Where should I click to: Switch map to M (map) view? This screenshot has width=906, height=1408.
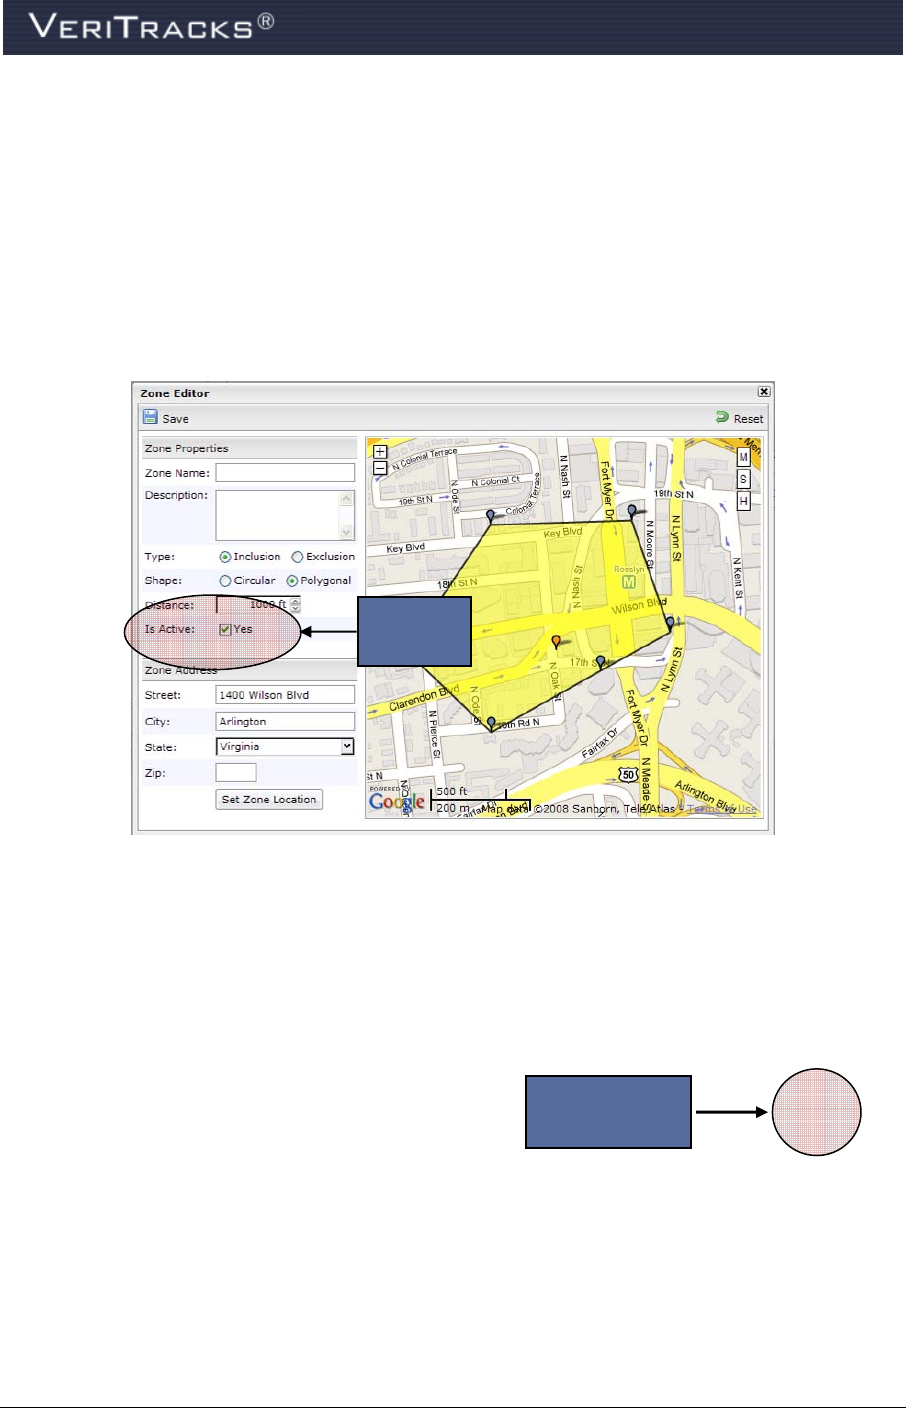click(x=743, y=457)
